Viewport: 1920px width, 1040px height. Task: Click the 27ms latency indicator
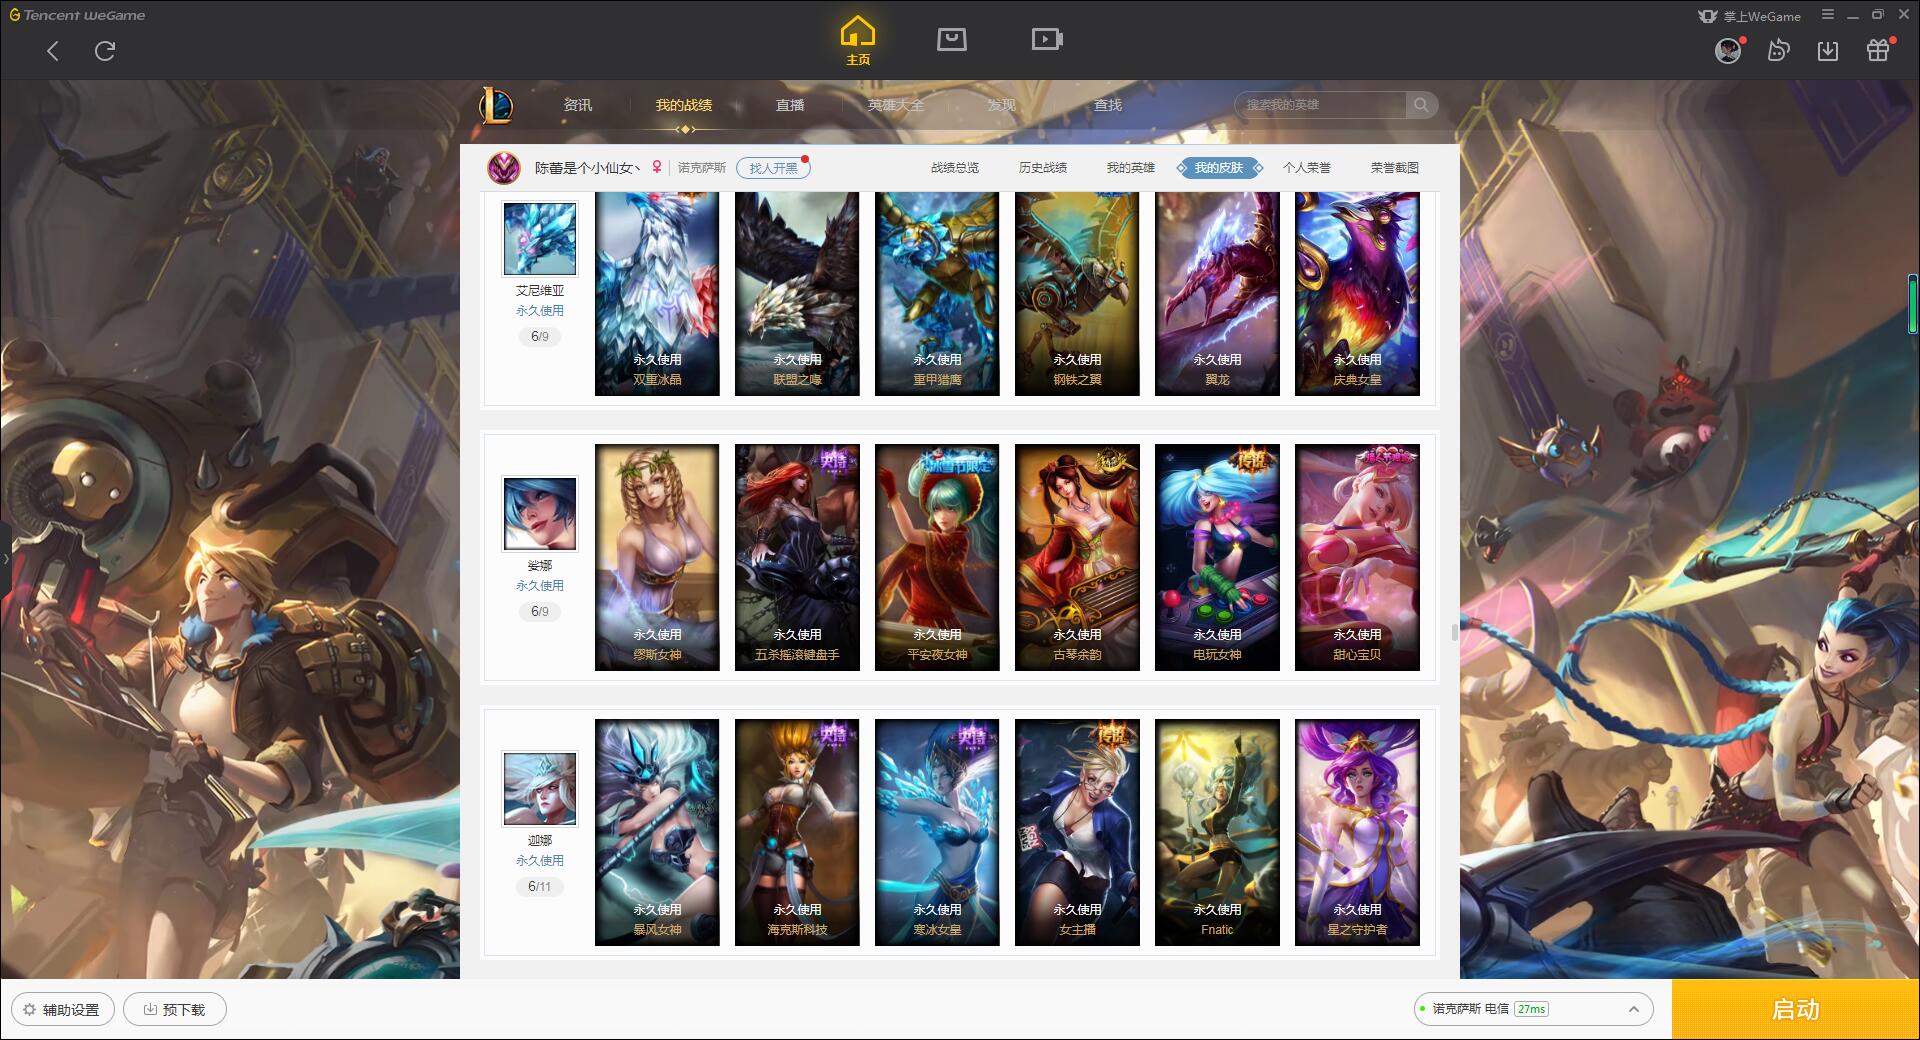1531,1009
